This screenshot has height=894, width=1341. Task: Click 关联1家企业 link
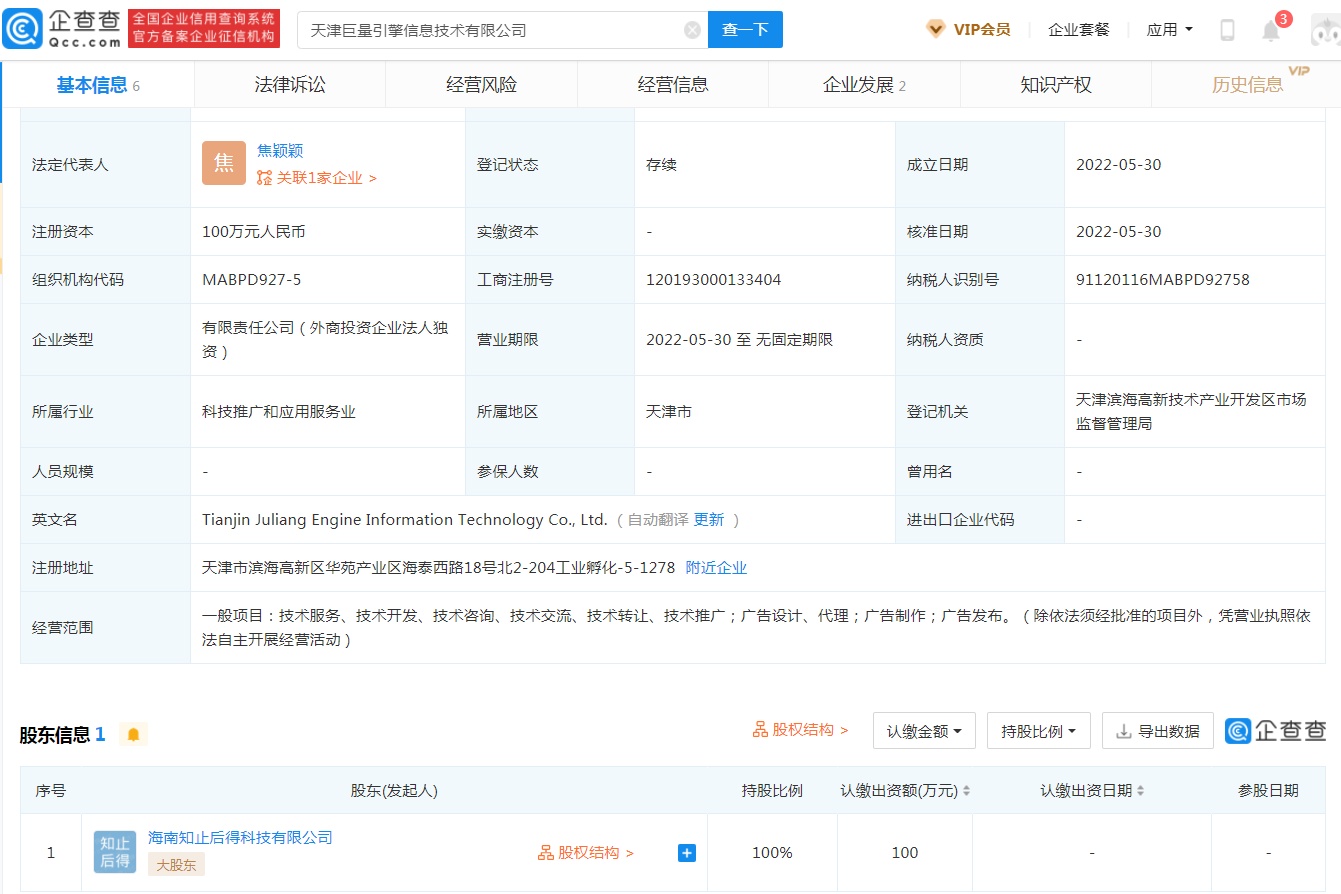pos(317,178)
